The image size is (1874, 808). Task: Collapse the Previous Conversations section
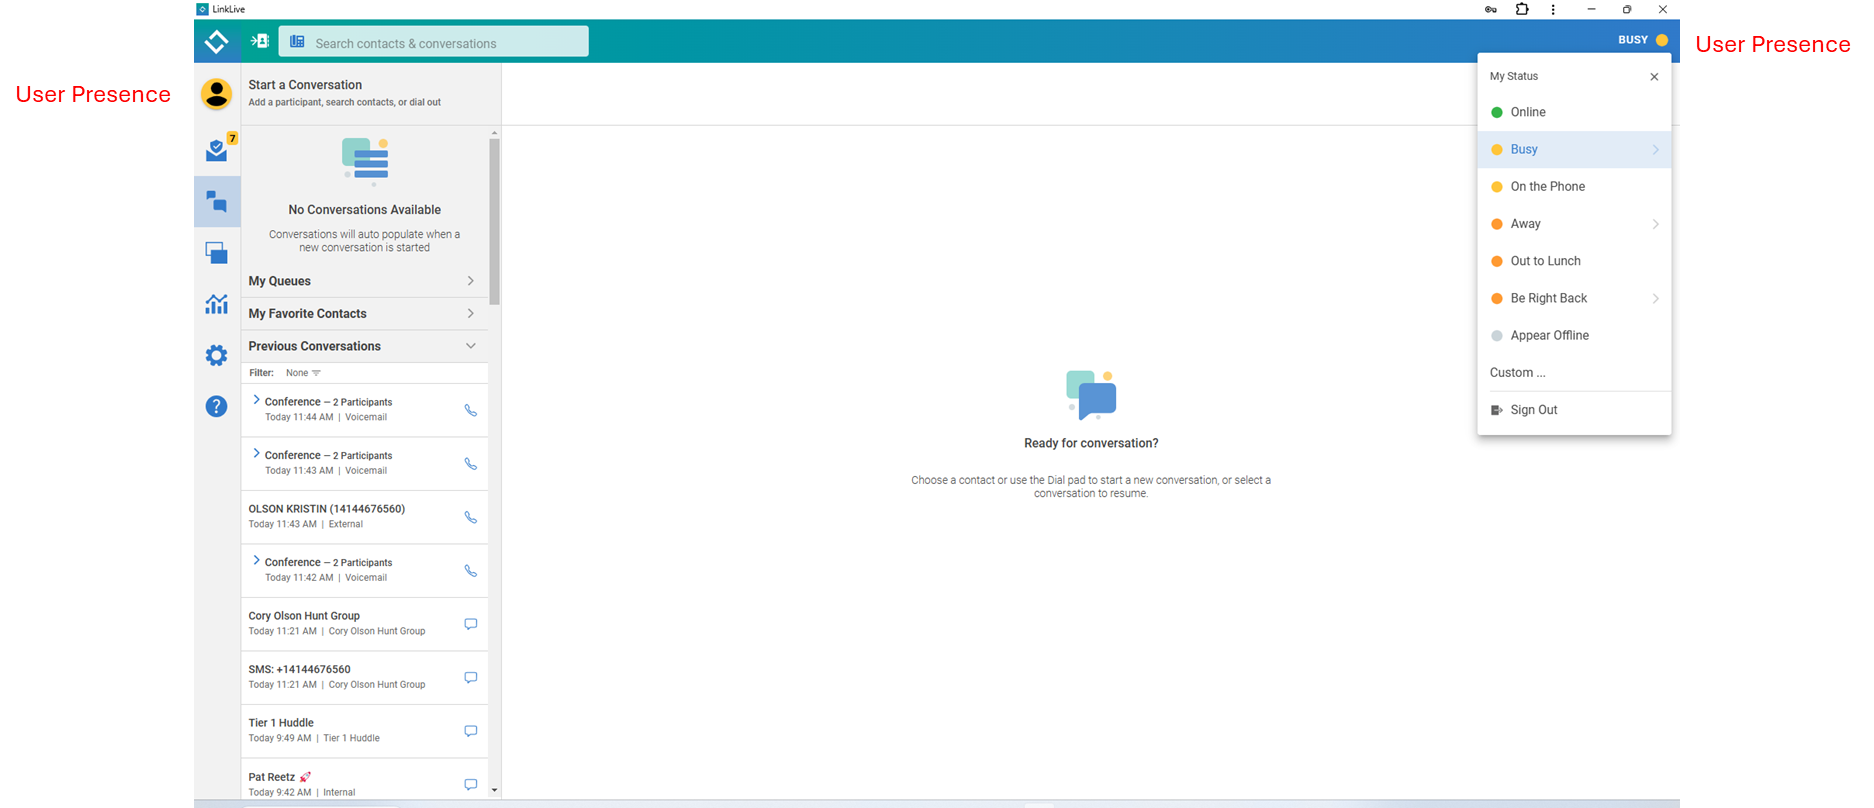coord(470,346)
